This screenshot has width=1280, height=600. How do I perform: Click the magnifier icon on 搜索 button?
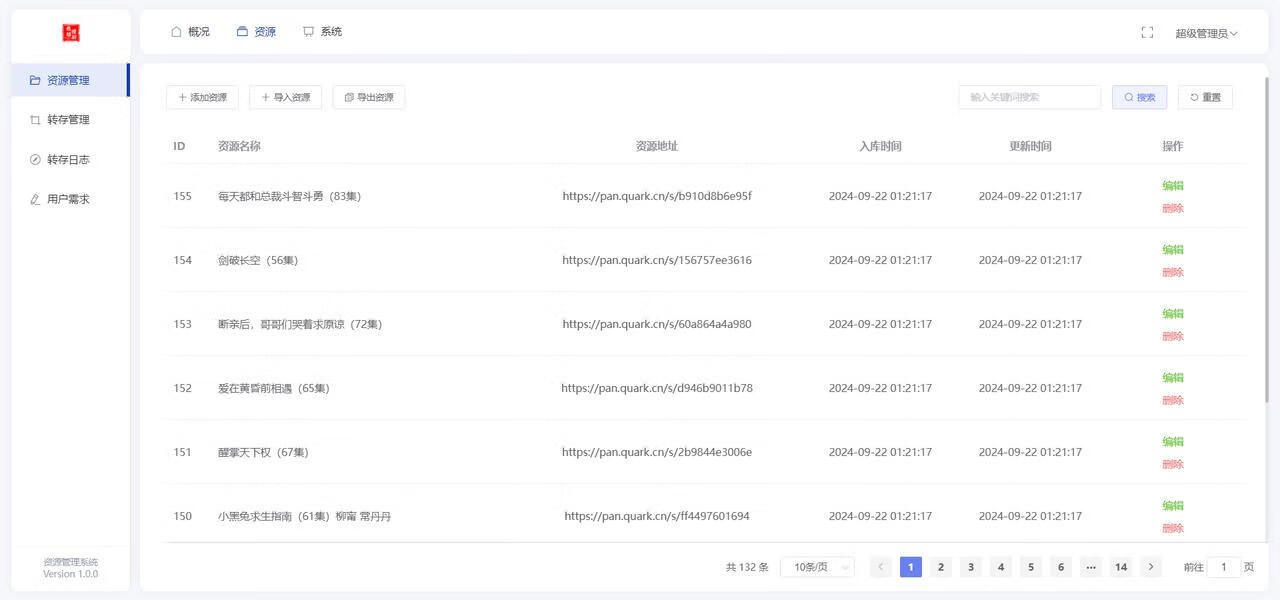[x=1128, y=97]
